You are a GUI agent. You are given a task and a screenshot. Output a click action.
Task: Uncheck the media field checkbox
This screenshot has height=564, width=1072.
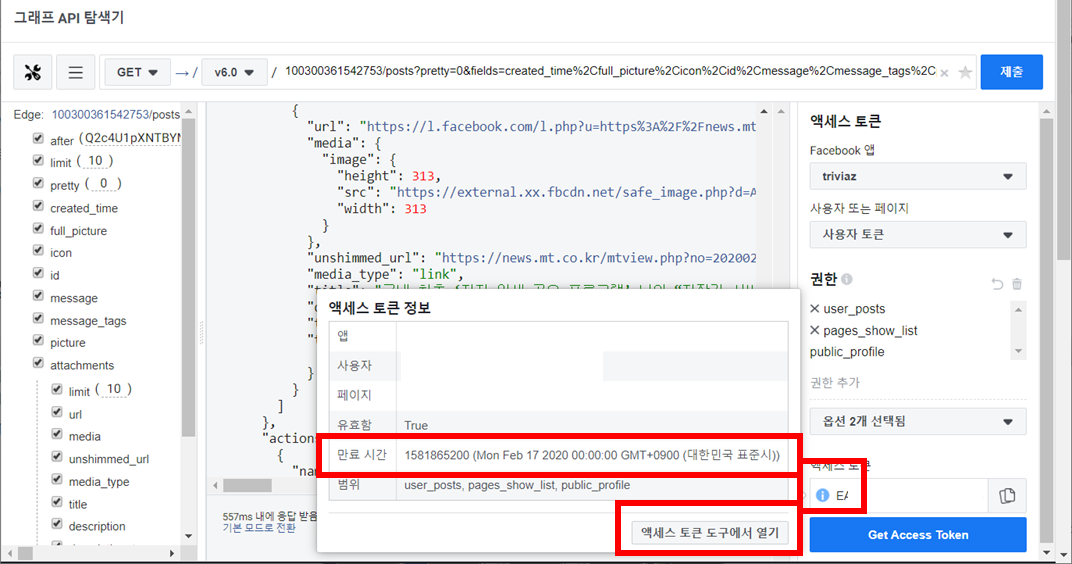tap(57, 434)
